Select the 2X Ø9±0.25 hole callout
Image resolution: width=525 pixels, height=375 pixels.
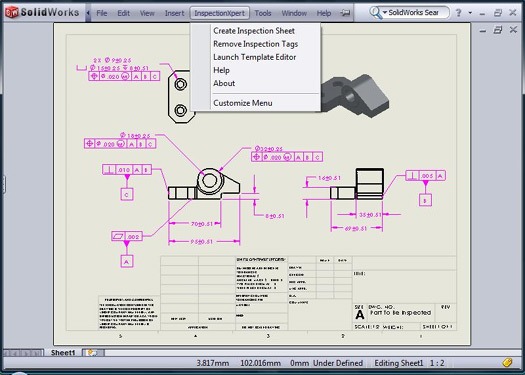112,60
